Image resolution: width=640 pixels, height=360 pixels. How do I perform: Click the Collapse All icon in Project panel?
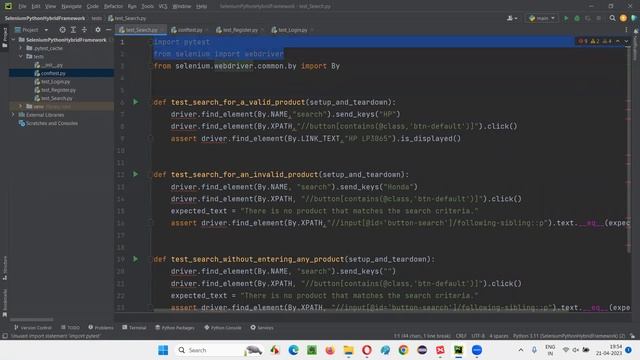coord(84,30)
